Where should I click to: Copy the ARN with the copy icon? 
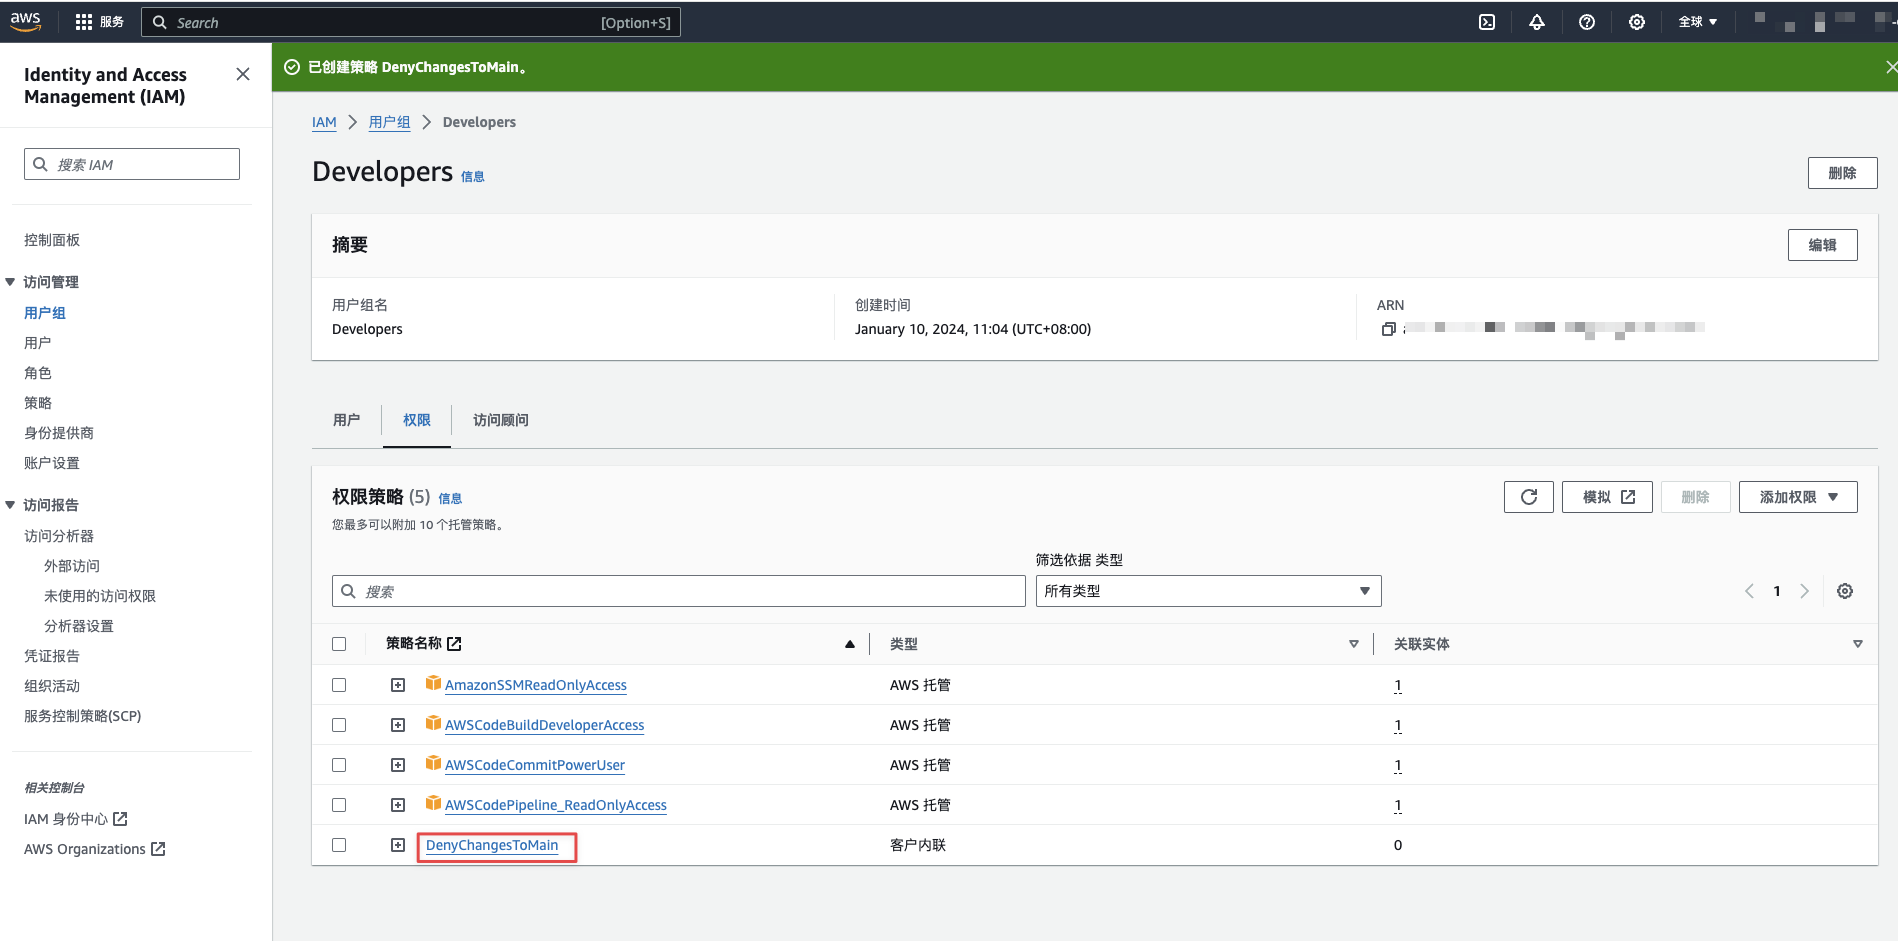[1388, 329]
